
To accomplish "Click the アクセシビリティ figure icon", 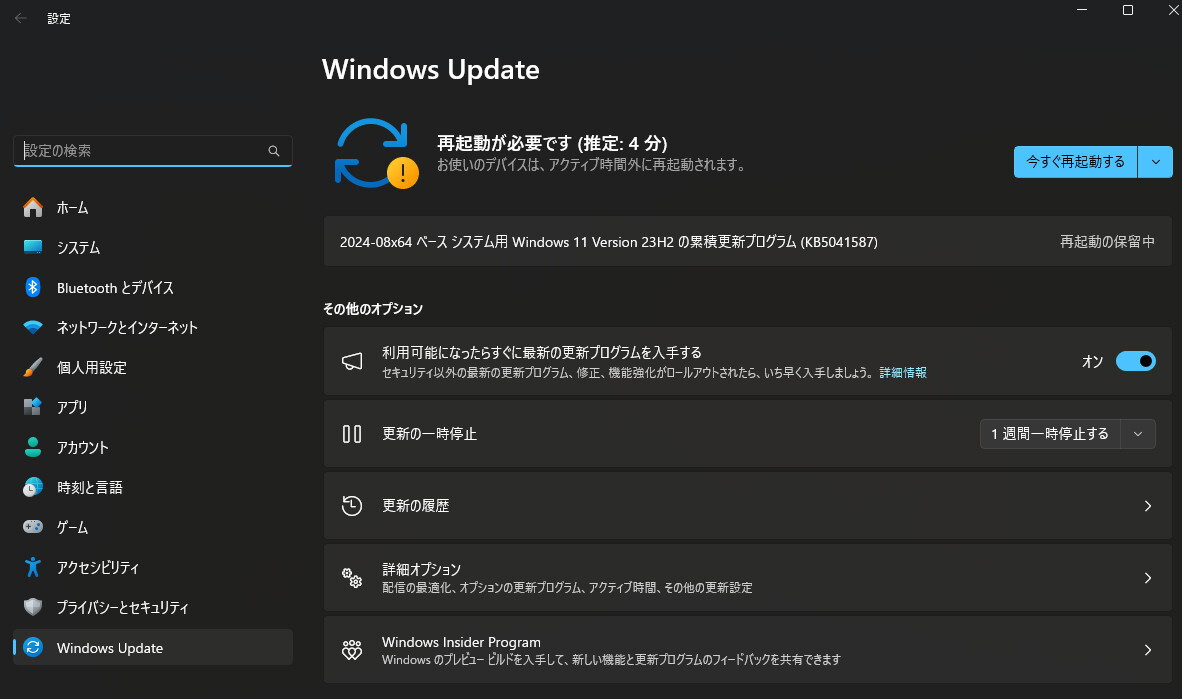I will pos(32,567).
